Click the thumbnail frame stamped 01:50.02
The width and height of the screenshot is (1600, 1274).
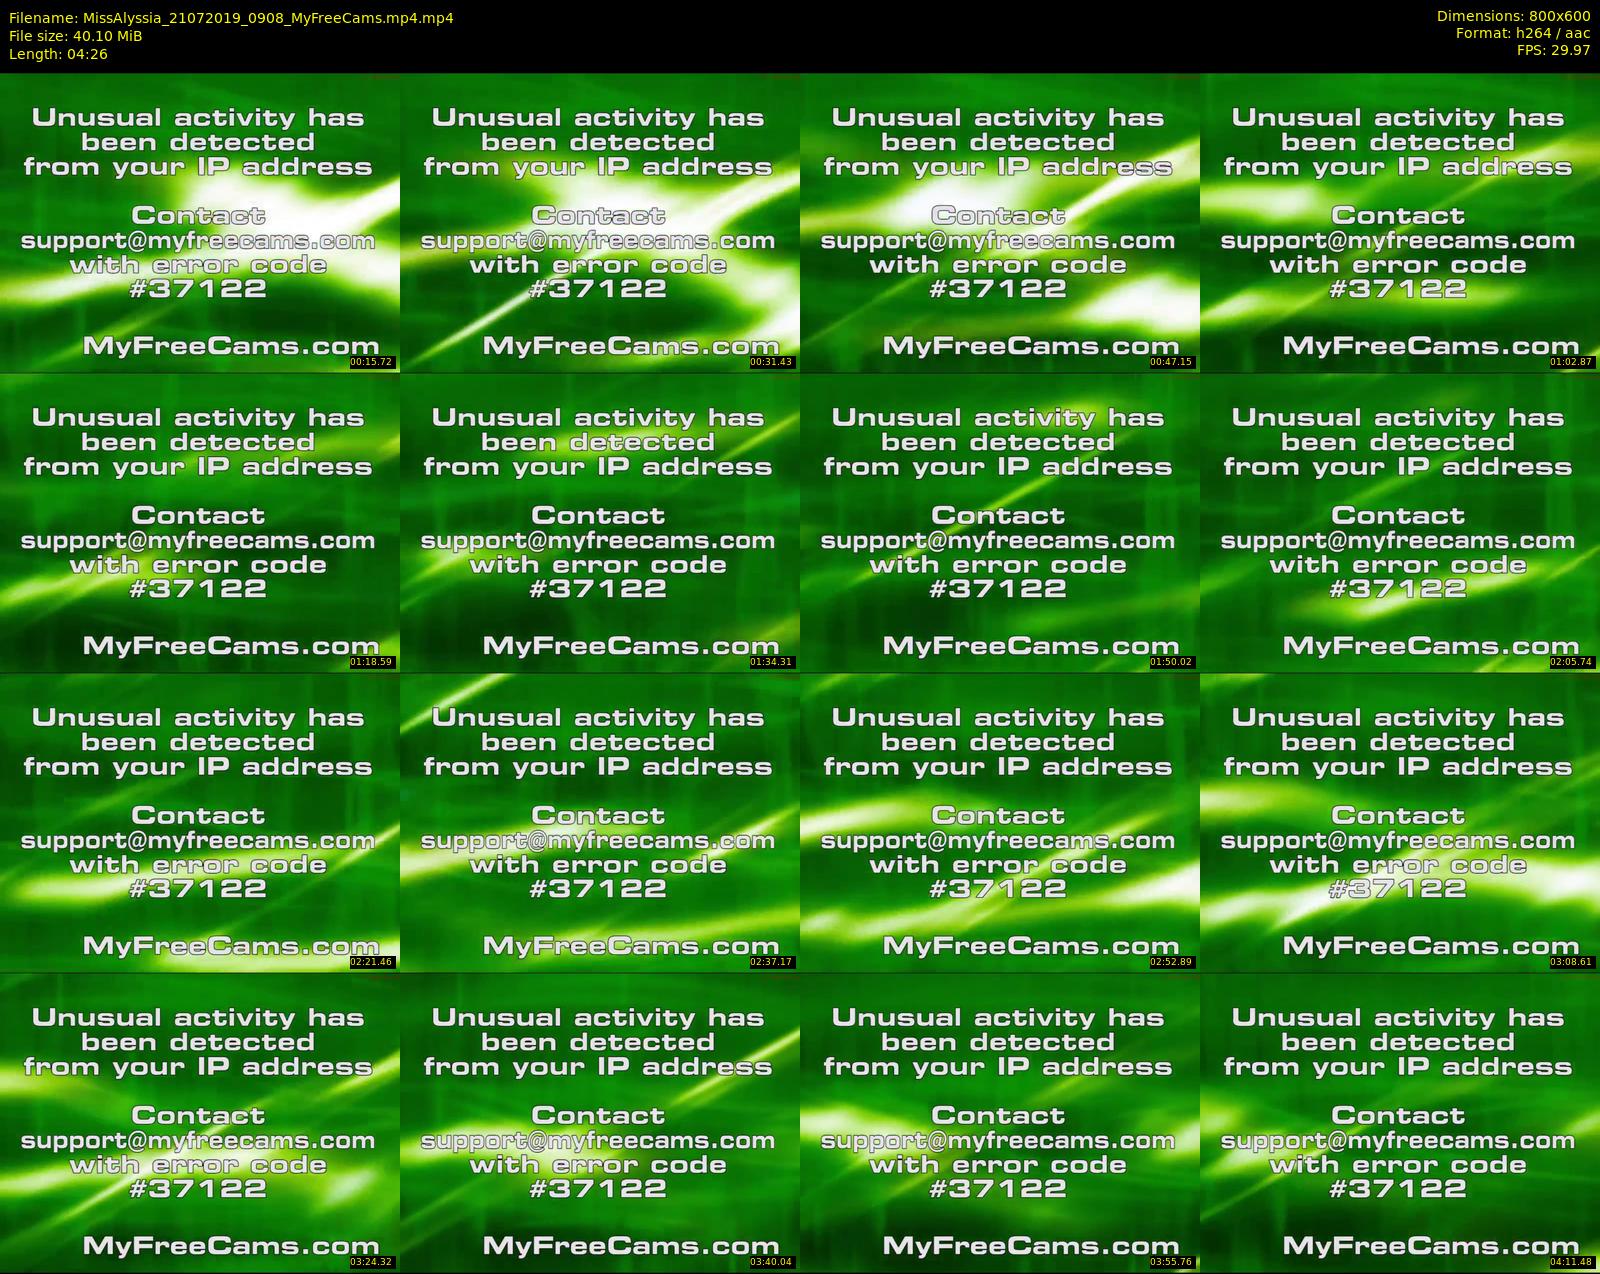(x=999, y=523)
